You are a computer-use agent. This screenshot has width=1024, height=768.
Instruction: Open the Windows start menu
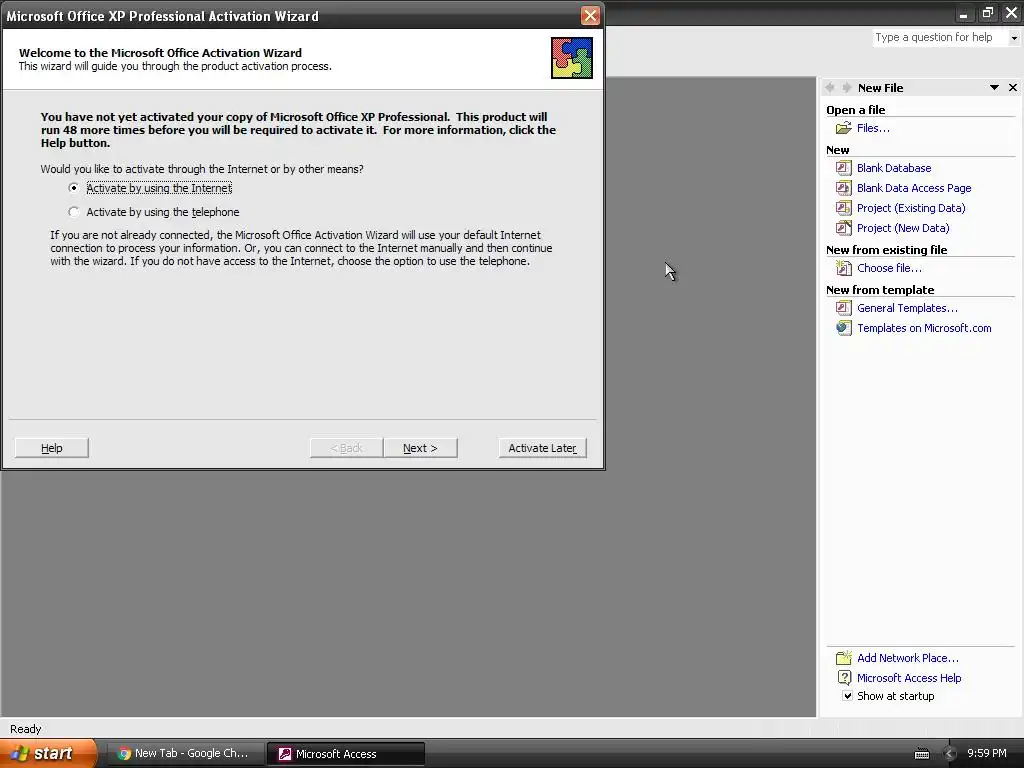point(47,753)
